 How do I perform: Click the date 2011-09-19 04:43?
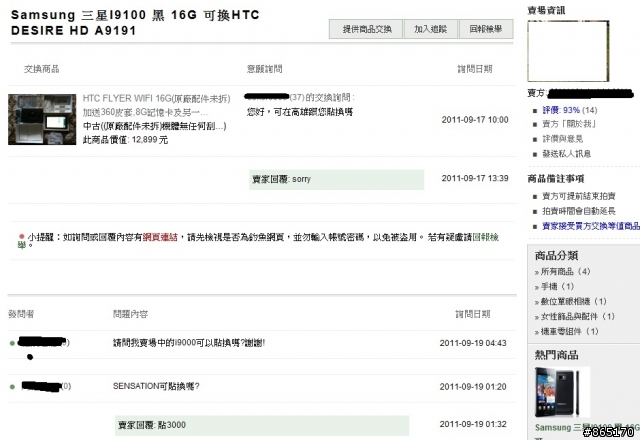click(x=473, y=343)
